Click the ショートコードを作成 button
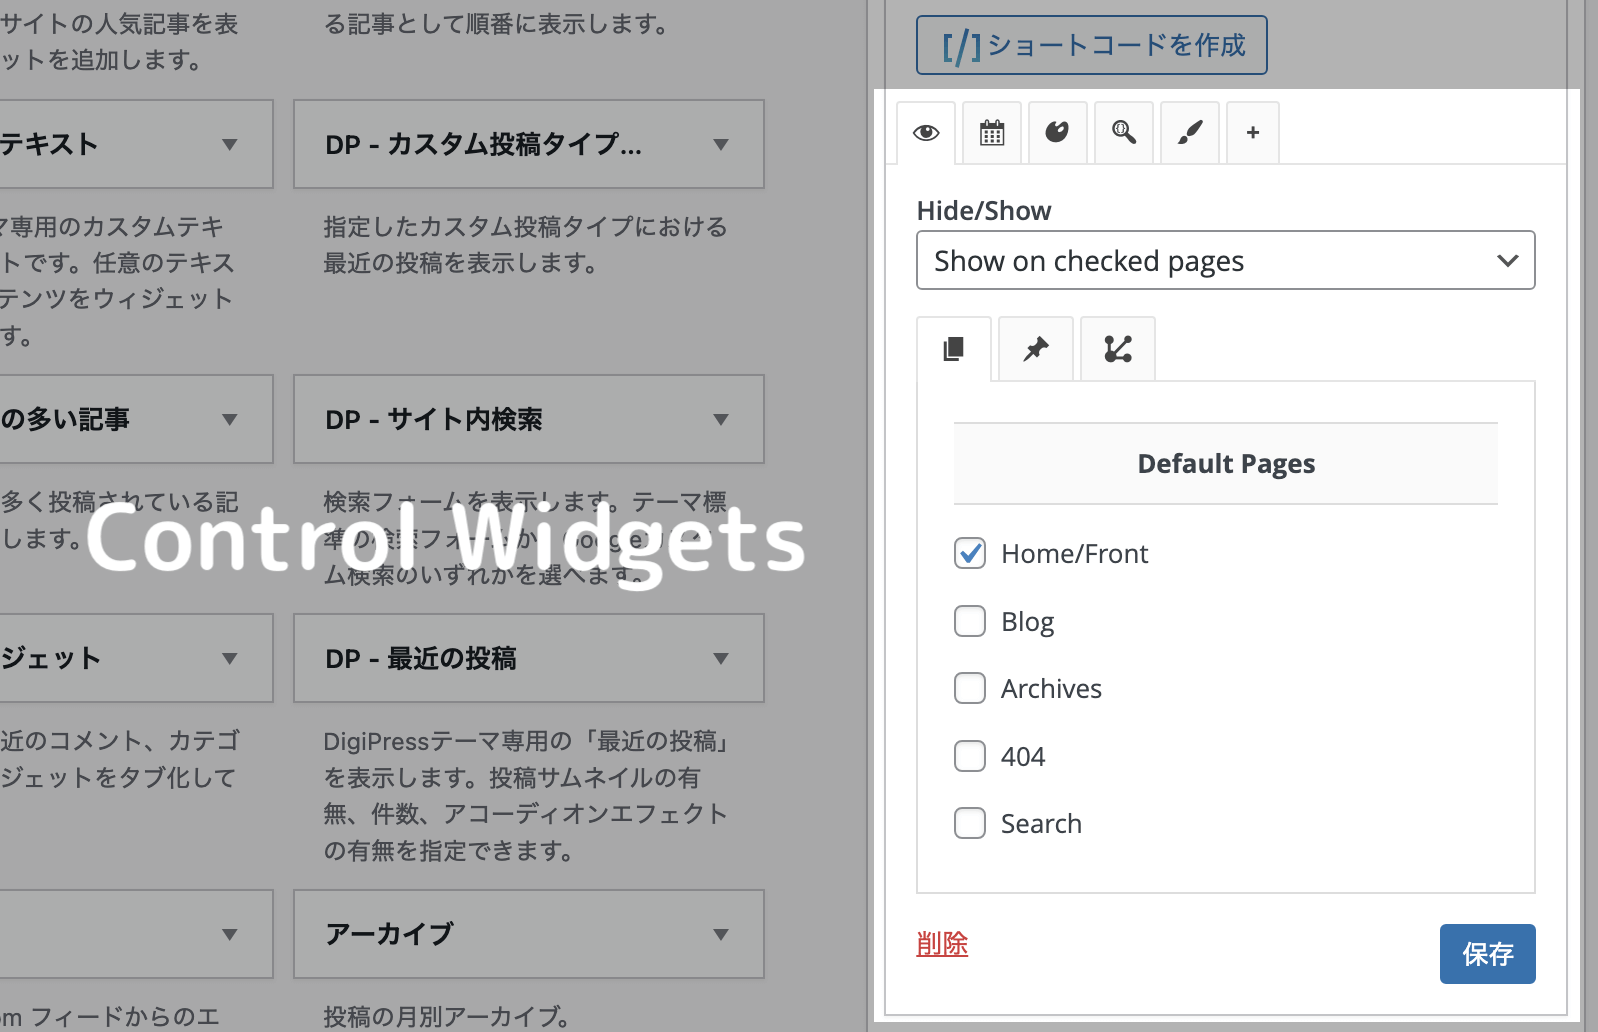The image size is (1598, 1032). (1092, 45)
